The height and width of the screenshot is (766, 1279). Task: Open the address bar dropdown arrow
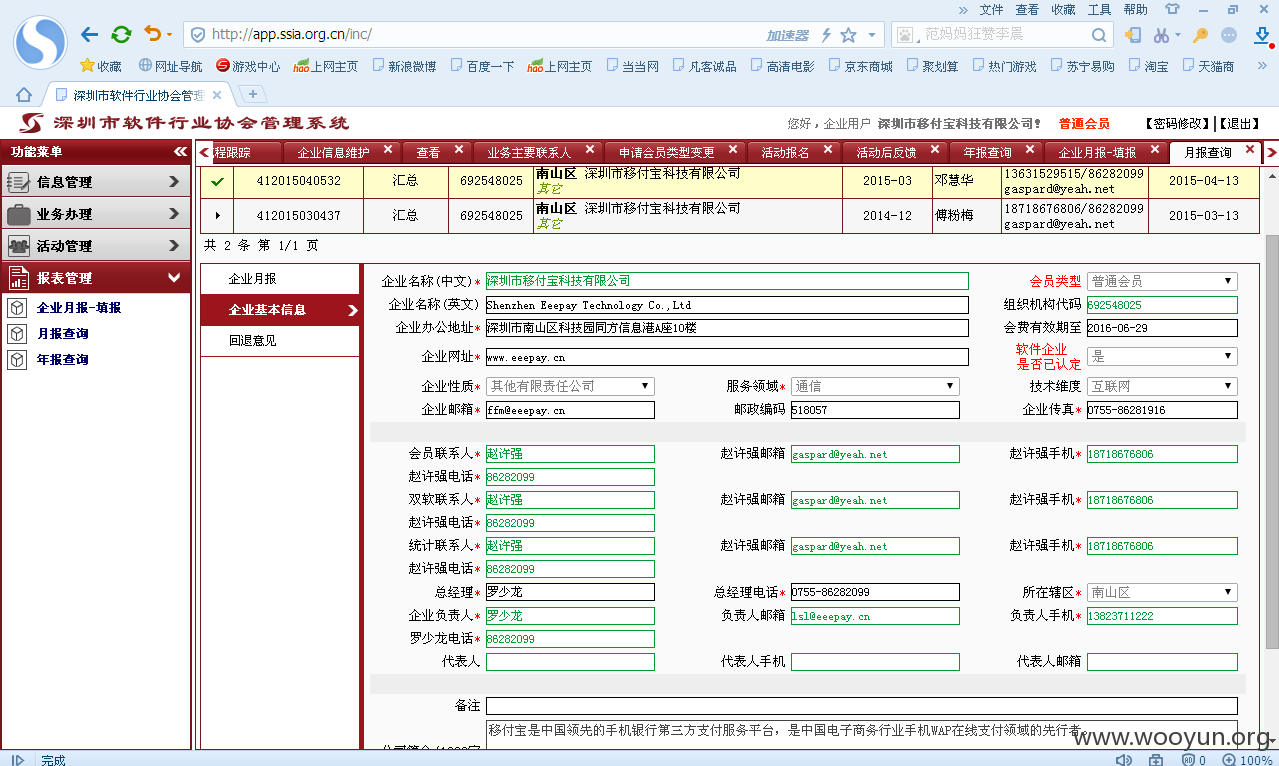[872, 35]
